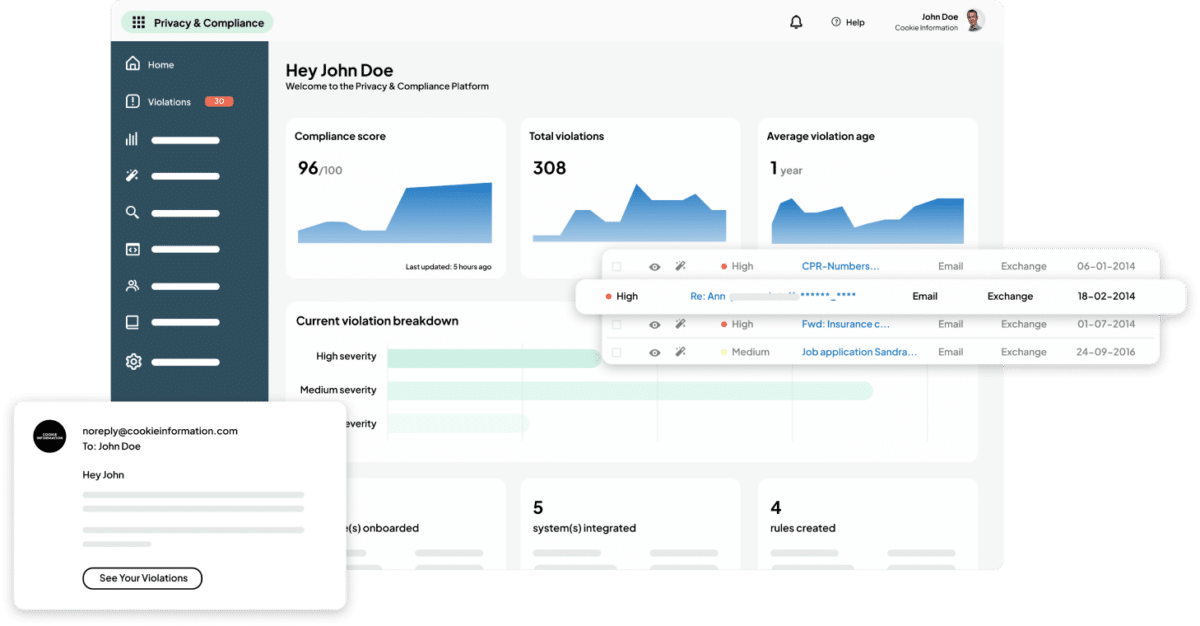The height and width of the screenshot is (626, 1200).
Task: Click the 96/100 compliance score value
Action: click(320, 168)
